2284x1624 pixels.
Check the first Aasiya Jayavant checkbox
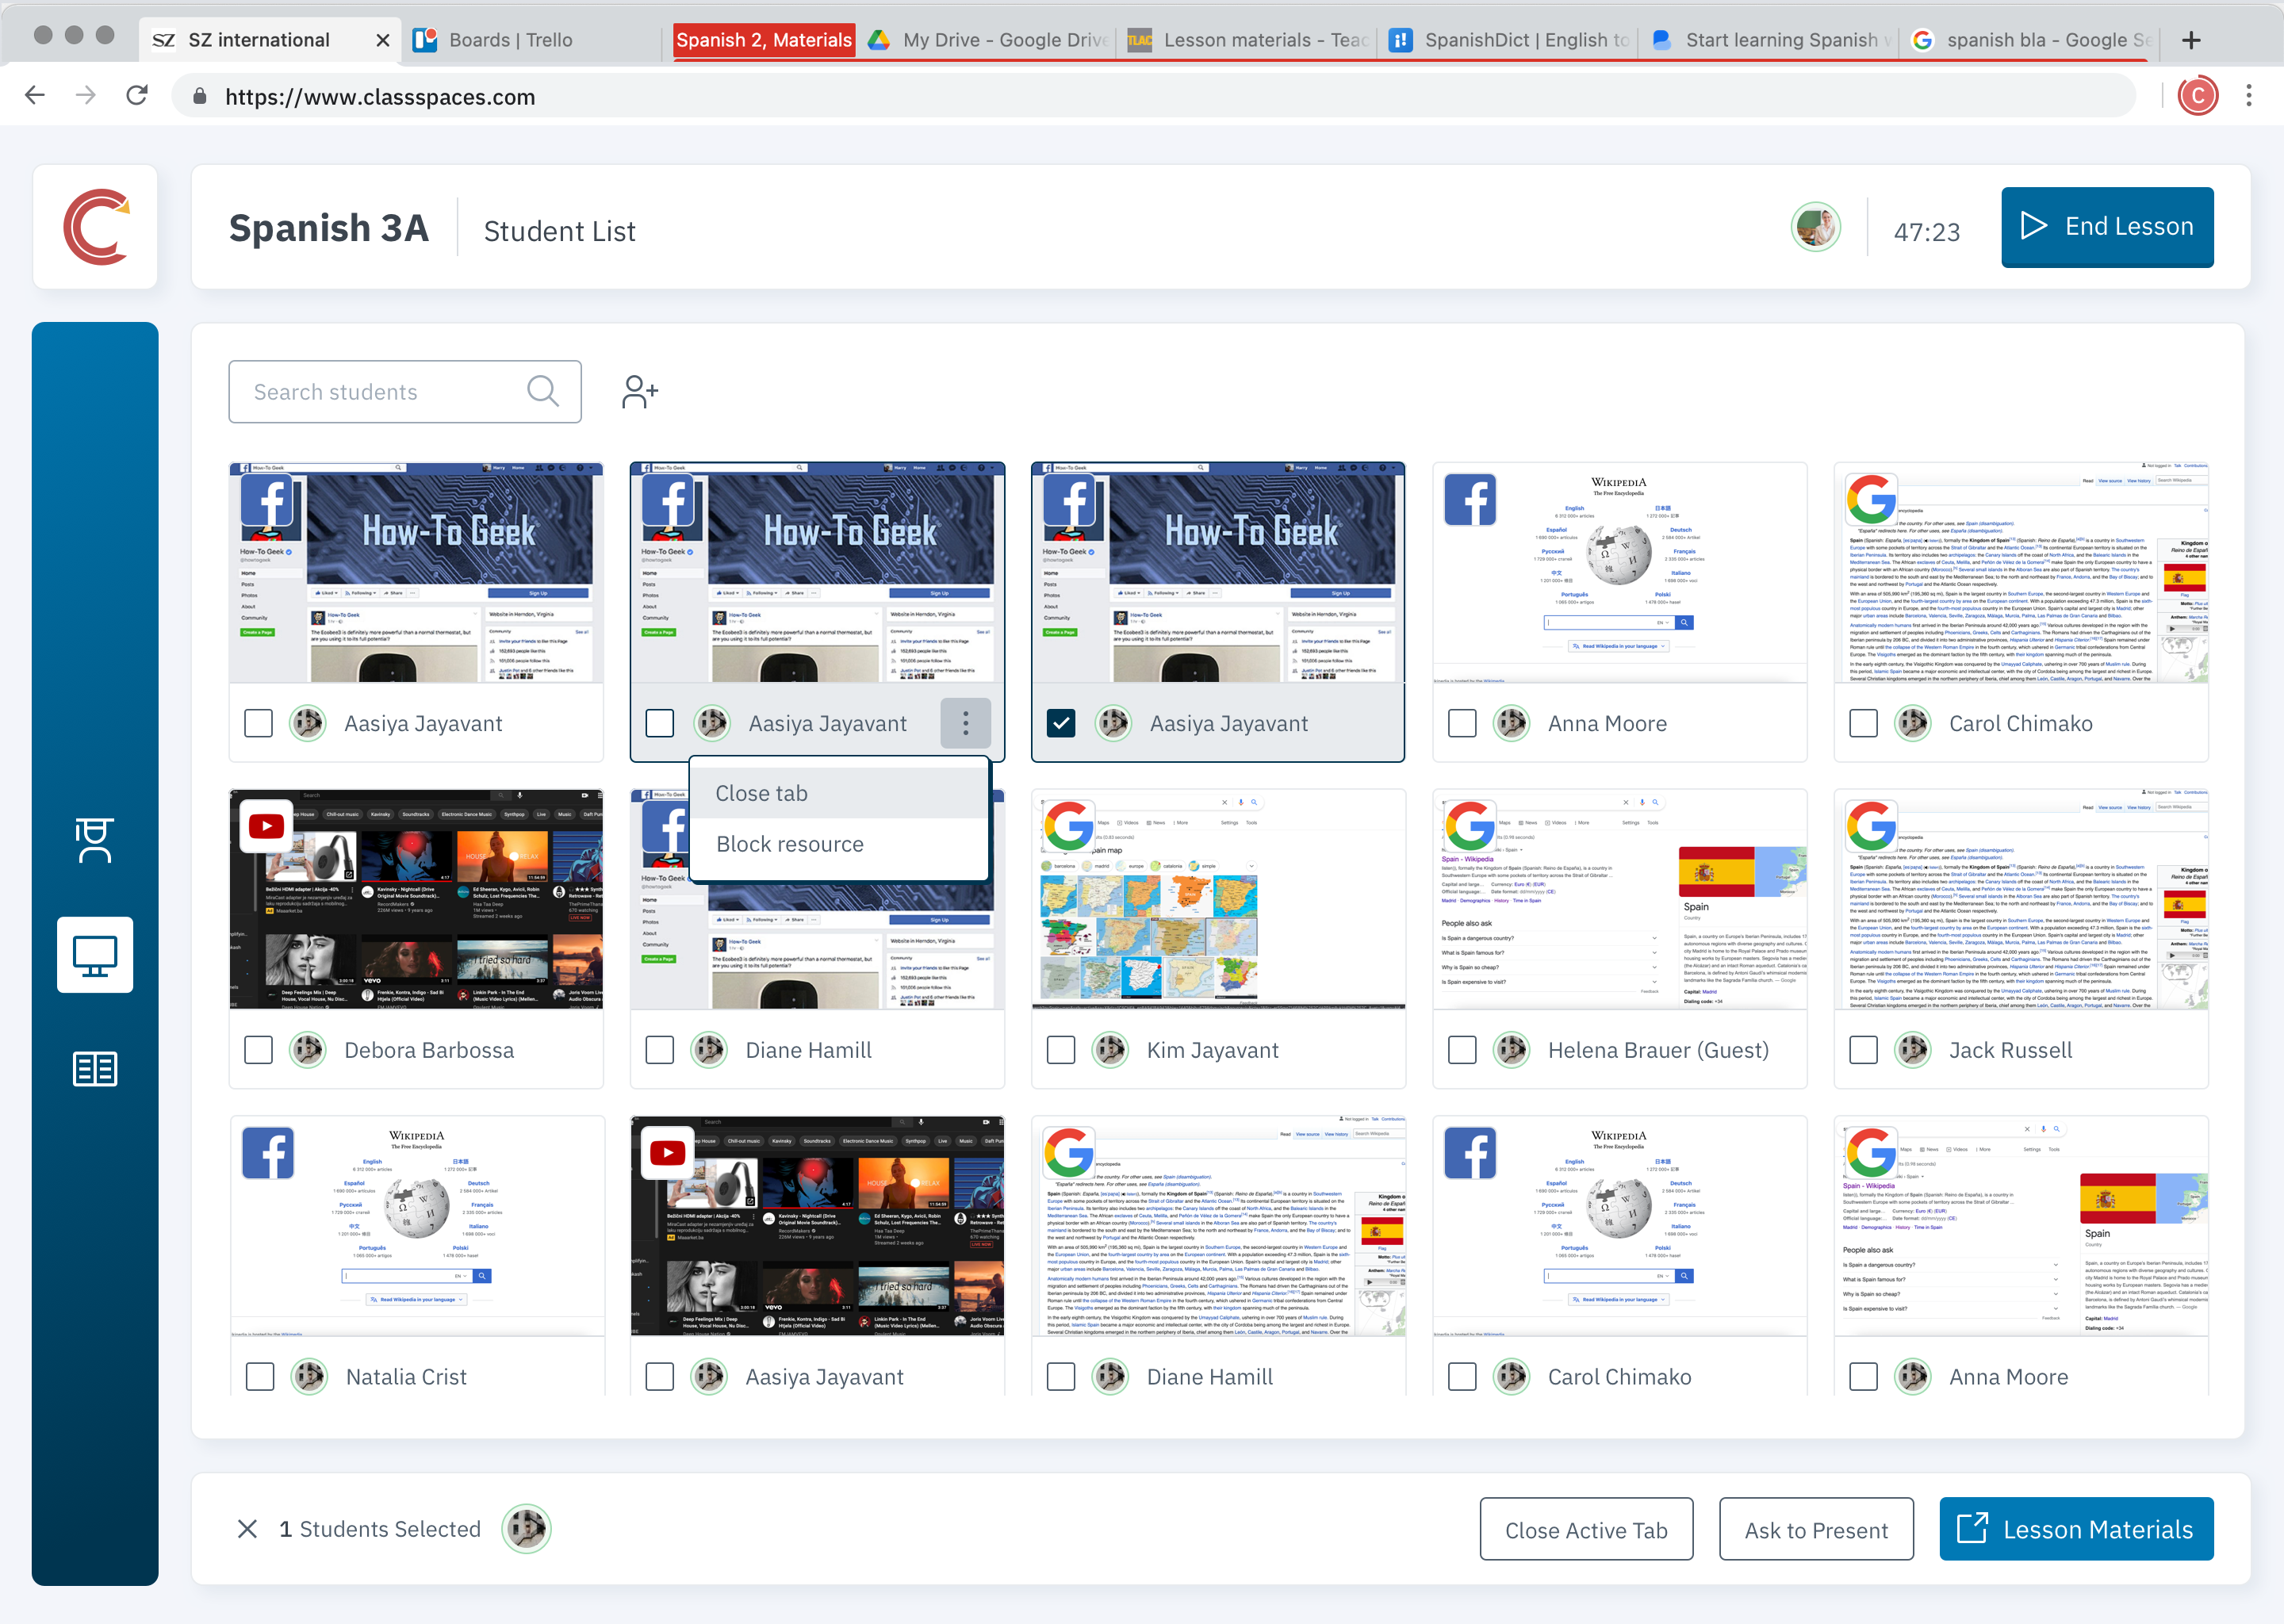[259, 723]
